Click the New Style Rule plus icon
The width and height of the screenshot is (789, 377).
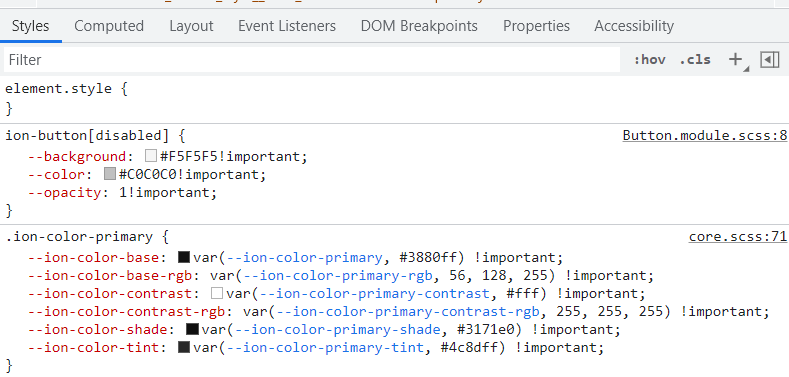736,60
